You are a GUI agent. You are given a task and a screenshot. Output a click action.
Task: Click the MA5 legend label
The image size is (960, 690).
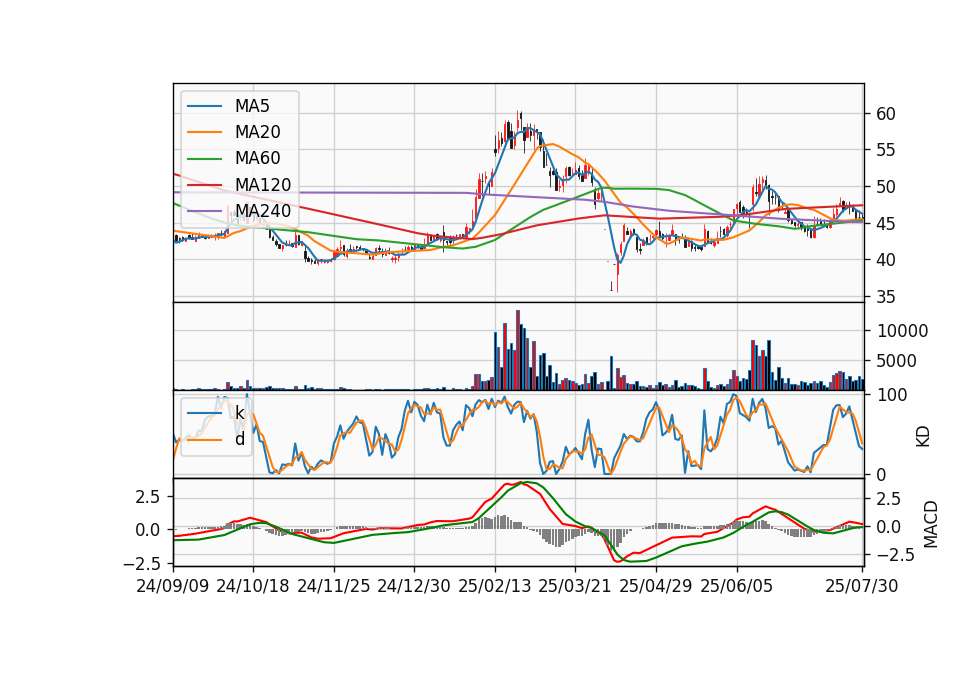(252, 106)
